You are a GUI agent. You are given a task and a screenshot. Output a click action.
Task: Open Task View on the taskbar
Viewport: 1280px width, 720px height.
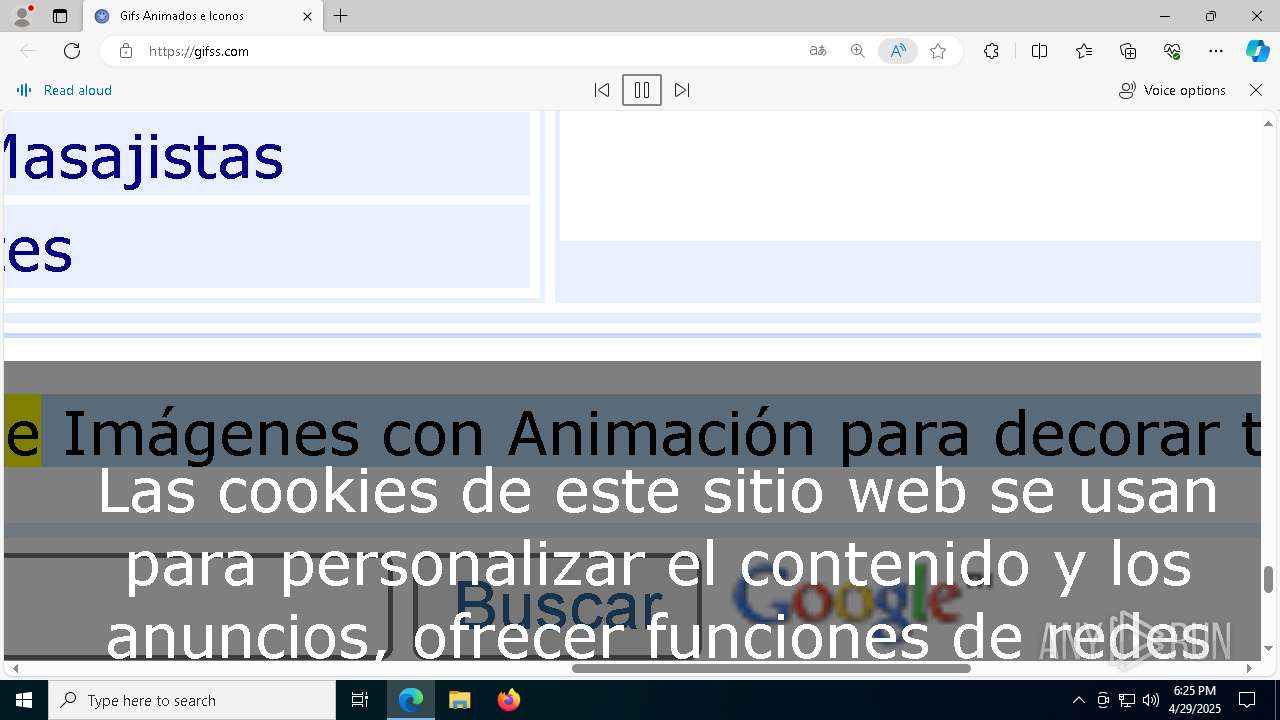[x=360, y=700]
